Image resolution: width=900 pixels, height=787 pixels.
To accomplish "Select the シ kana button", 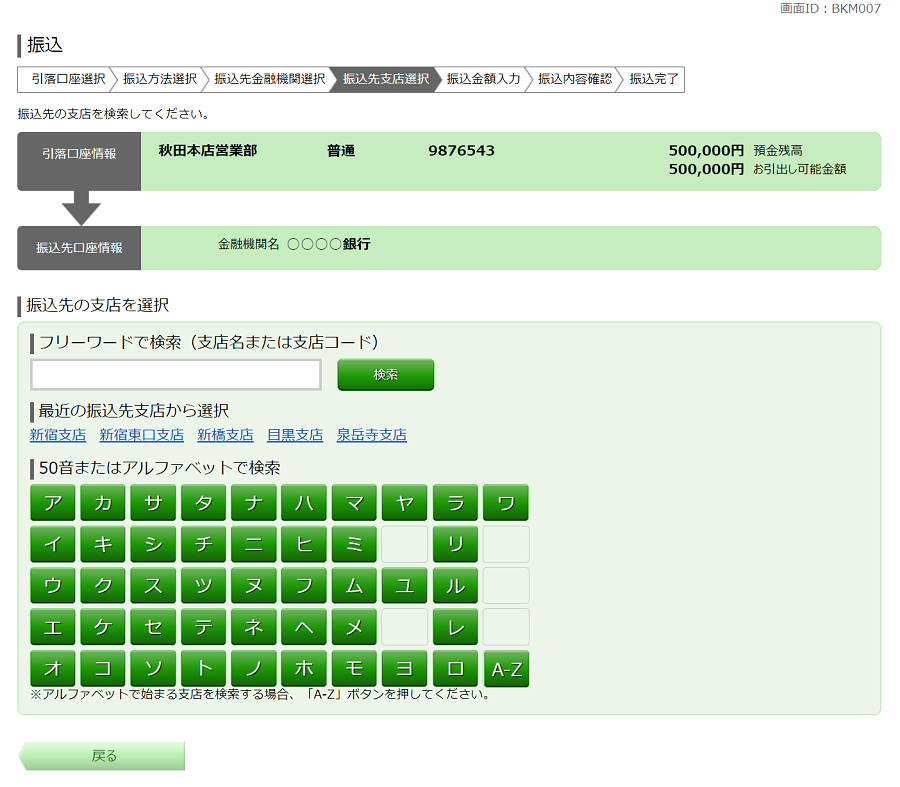I will (153, 544).
